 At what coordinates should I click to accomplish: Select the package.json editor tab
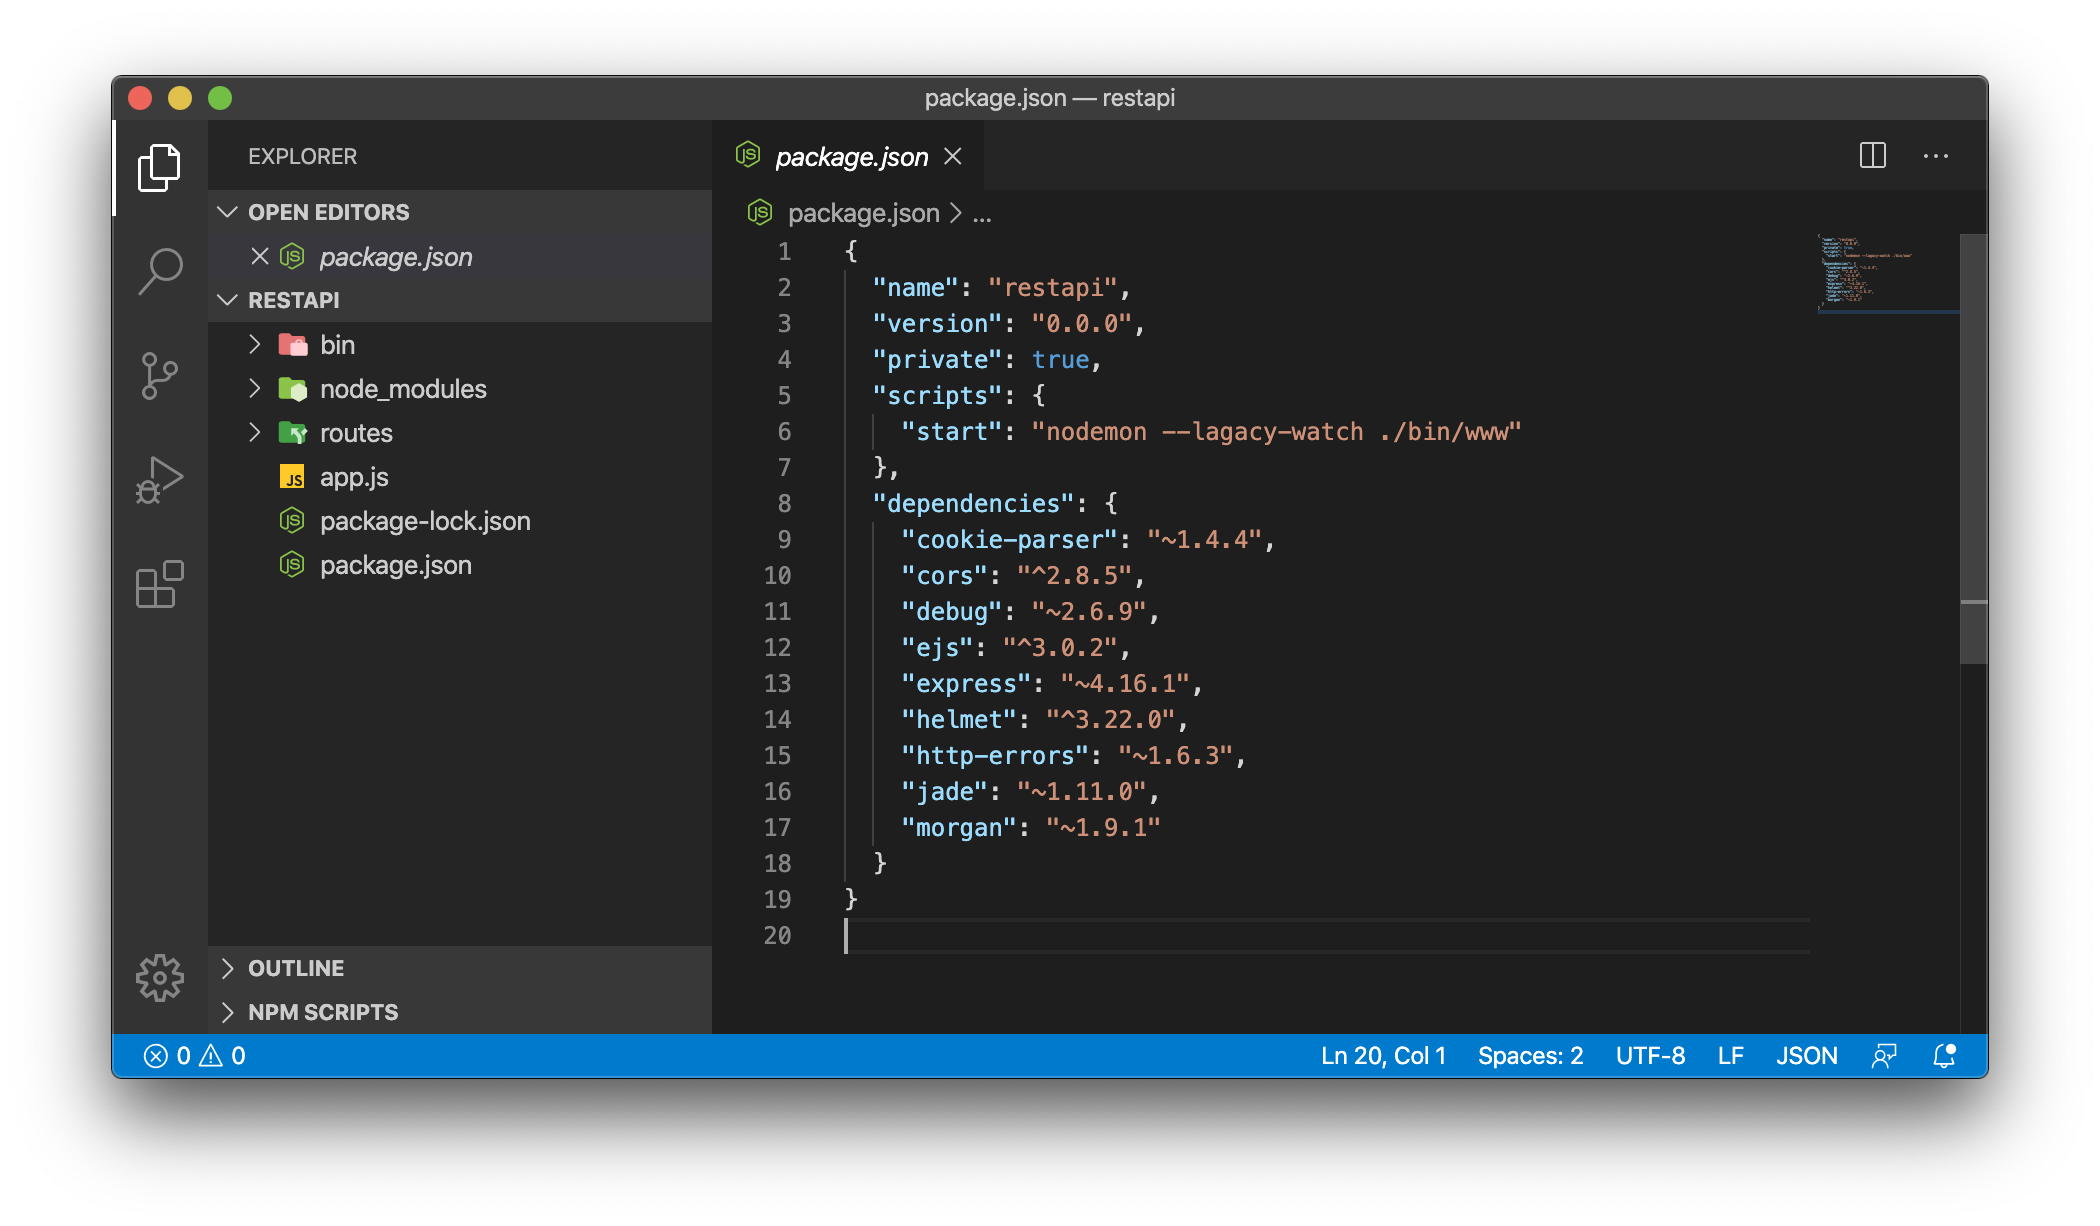[850, 157]
